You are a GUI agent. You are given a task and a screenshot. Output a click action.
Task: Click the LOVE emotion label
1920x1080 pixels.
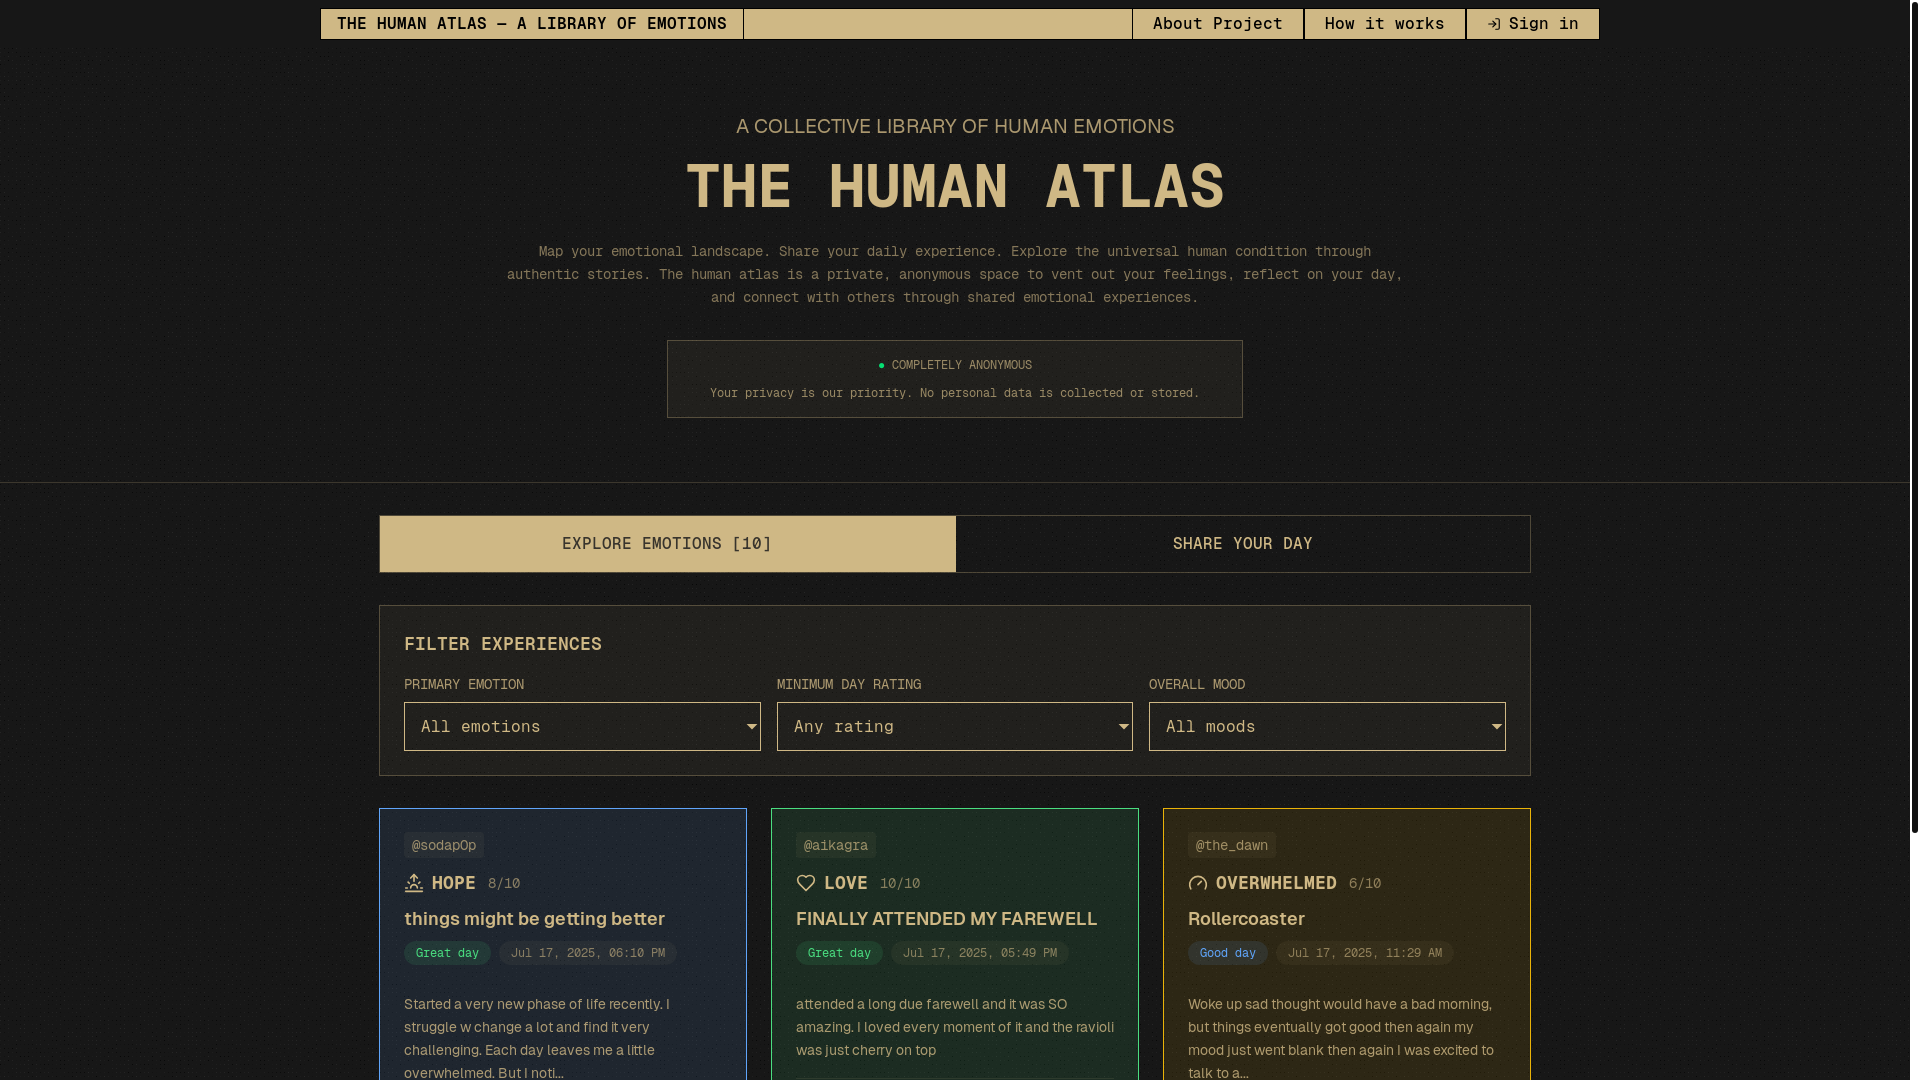[846, 883]
